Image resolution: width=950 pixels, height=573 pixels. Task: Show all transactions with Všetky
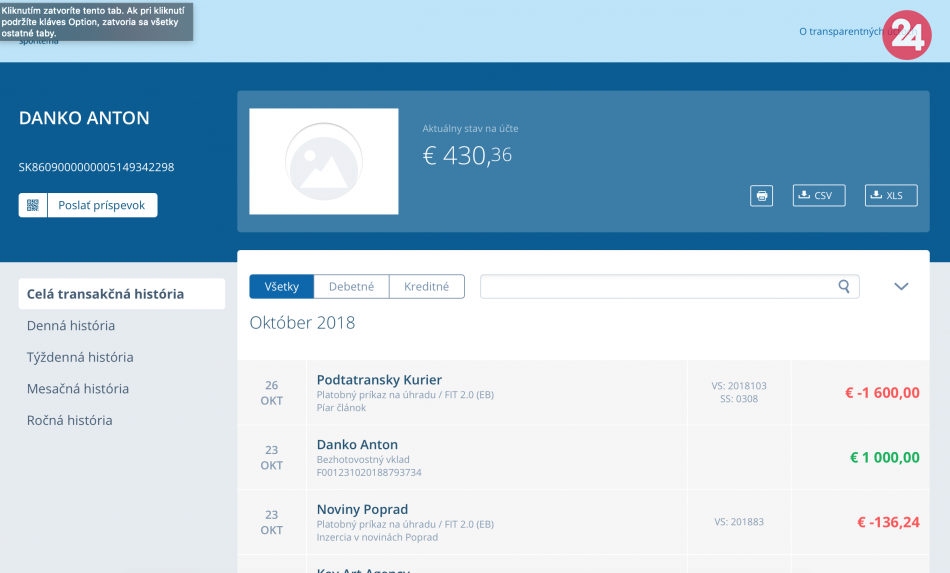click(x=282, y=287)
